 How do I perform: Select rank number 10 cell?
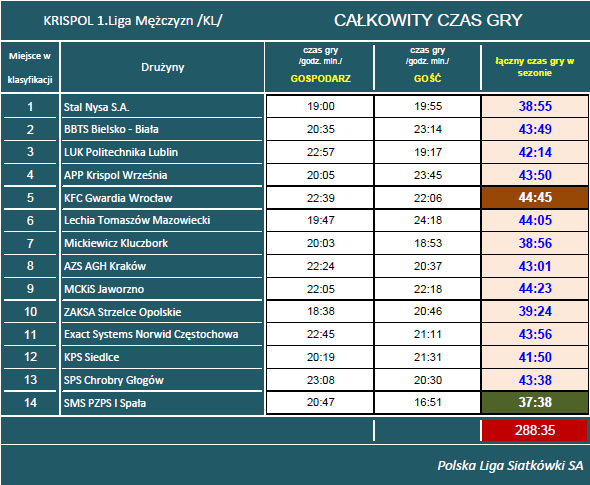pyautogui.click(x=30, y=312)
